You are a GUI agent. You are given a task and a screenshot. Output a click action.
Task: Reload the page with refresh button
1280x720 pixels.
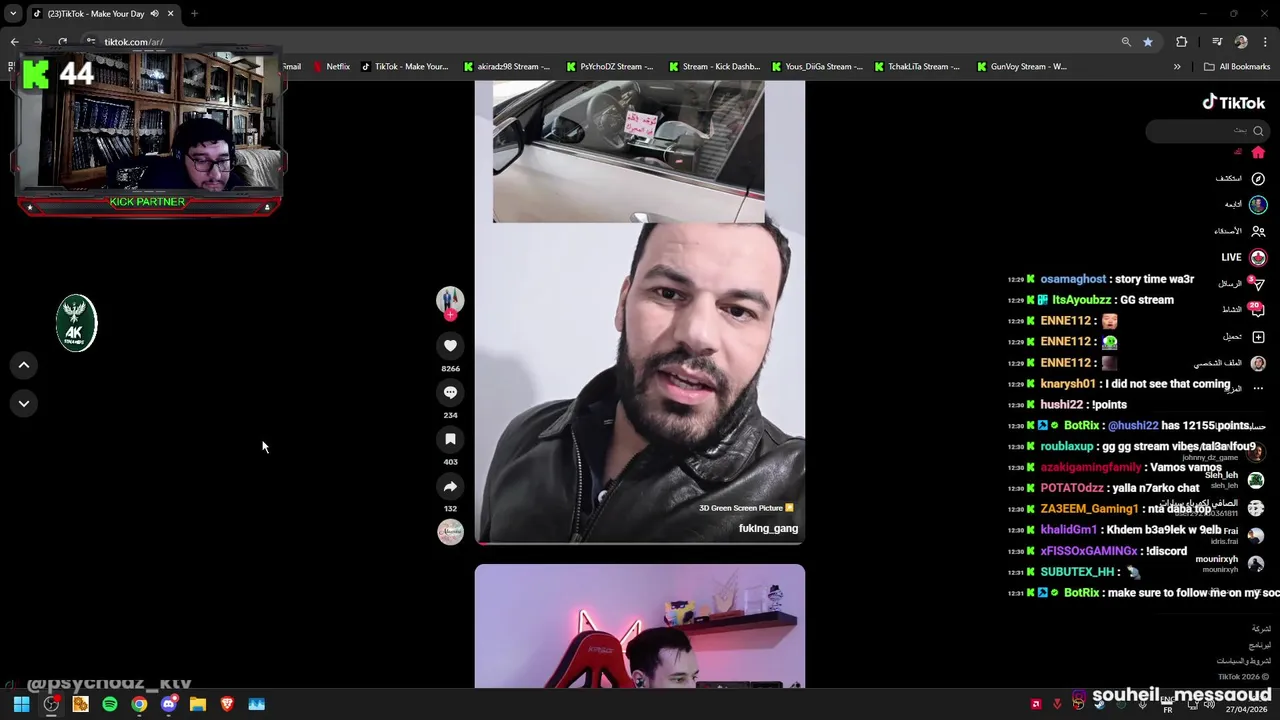click(x=62, y=42)
